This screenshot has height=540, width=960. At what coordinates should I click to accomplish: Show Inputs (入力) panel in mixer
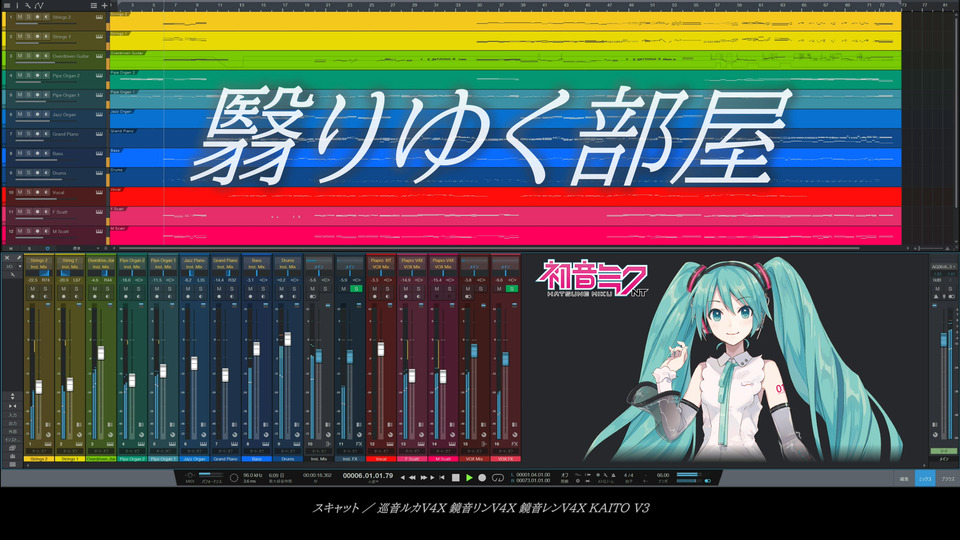tap(12, 416)
